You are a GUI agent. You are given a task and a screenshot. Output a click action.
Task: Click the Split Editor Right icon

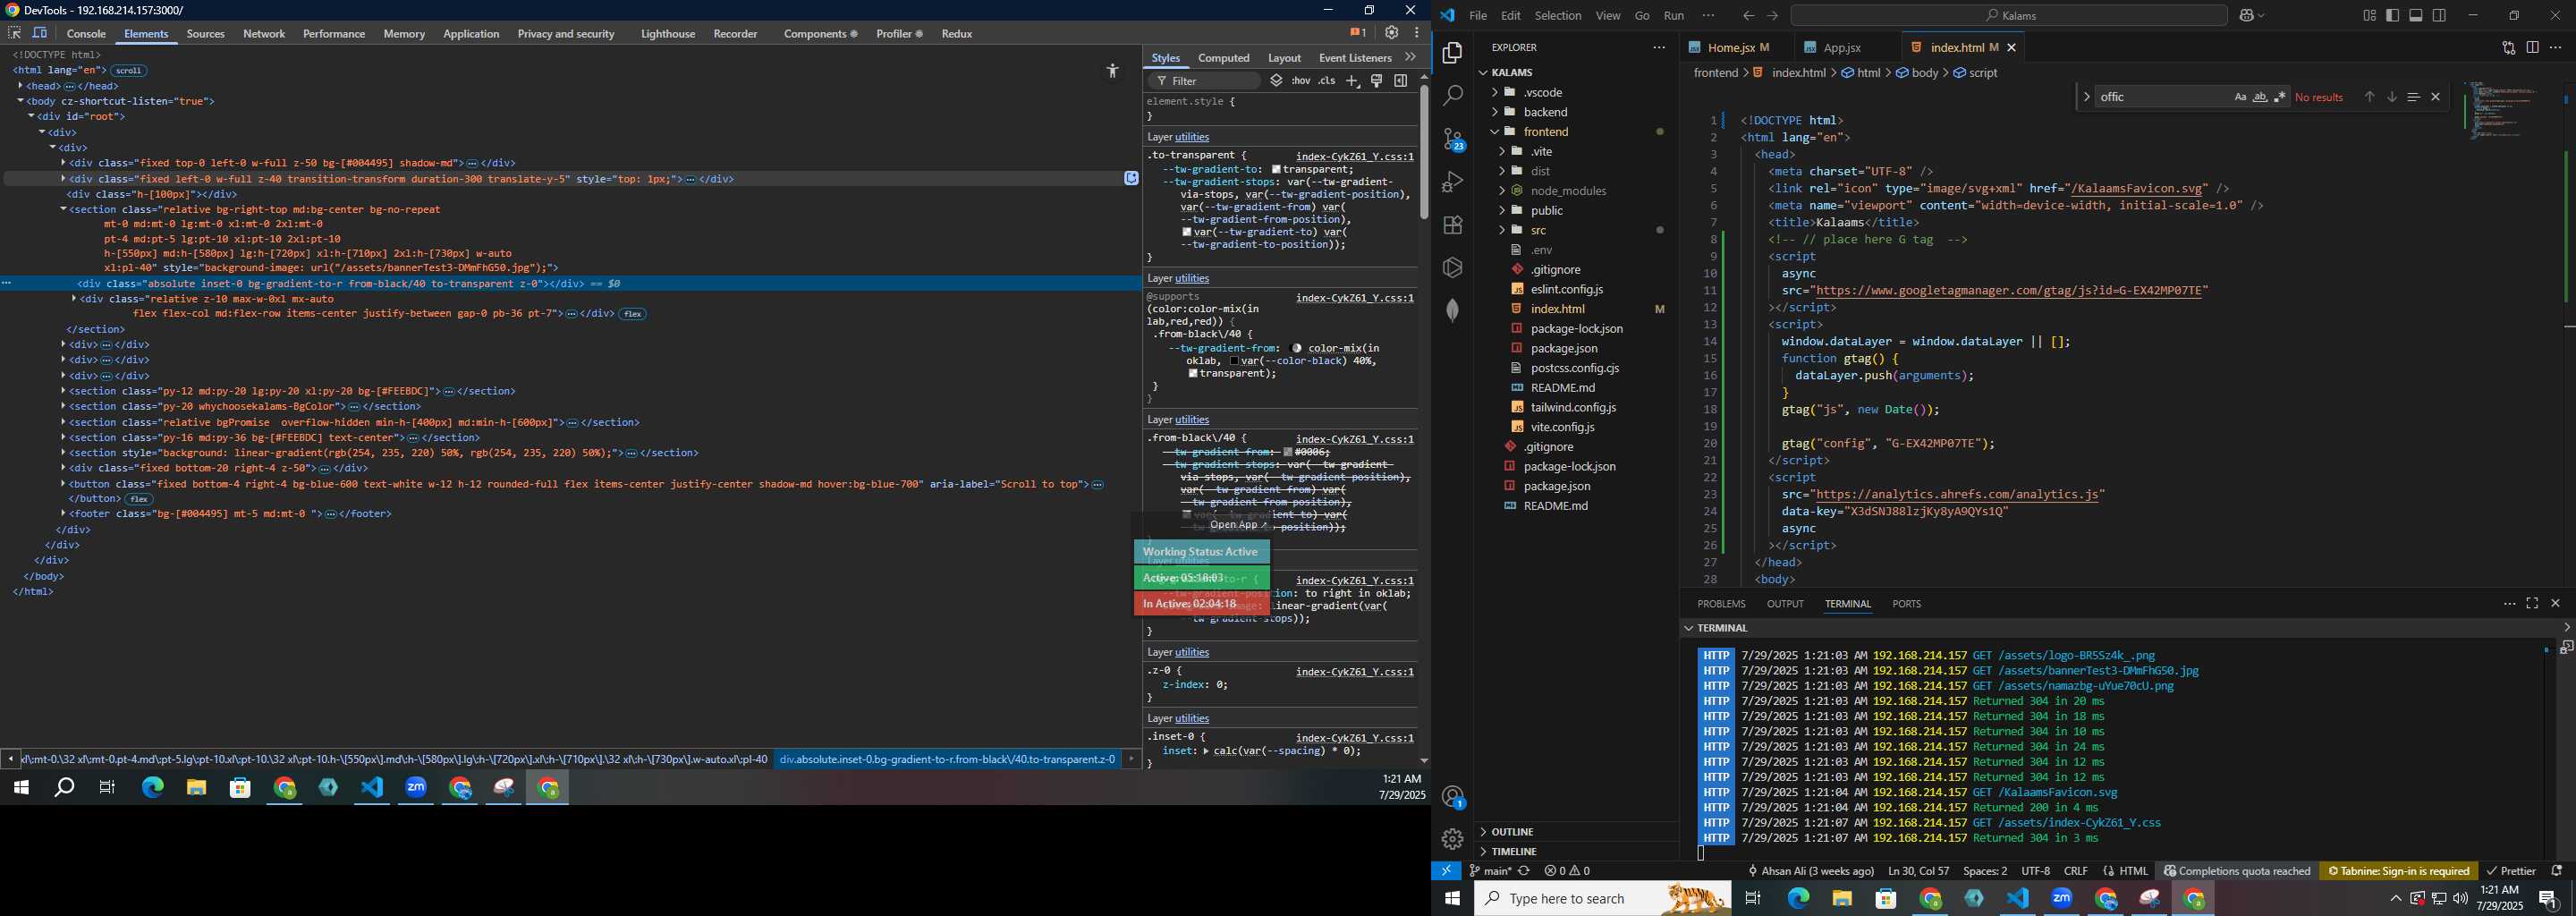point(2533,47)
